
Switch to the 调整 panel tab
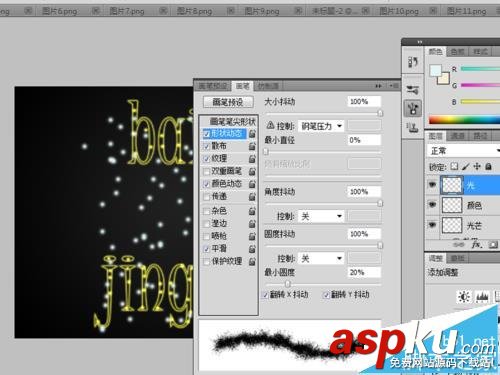point(436,258)
